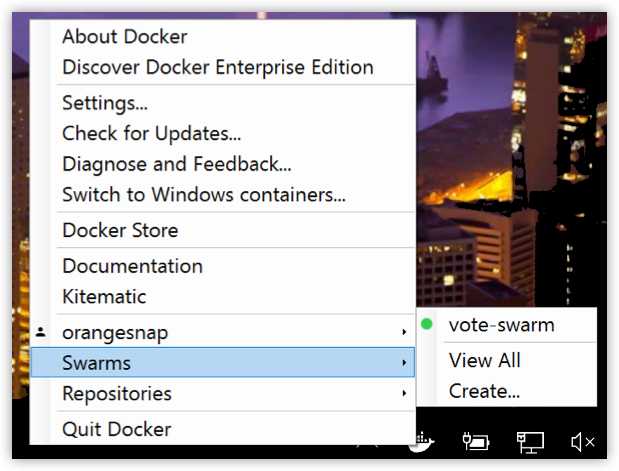The width and height of the screenshot is (619, 471).
Task: Choose View All in Swarms submenu
Action: click(x=485, y=360)
